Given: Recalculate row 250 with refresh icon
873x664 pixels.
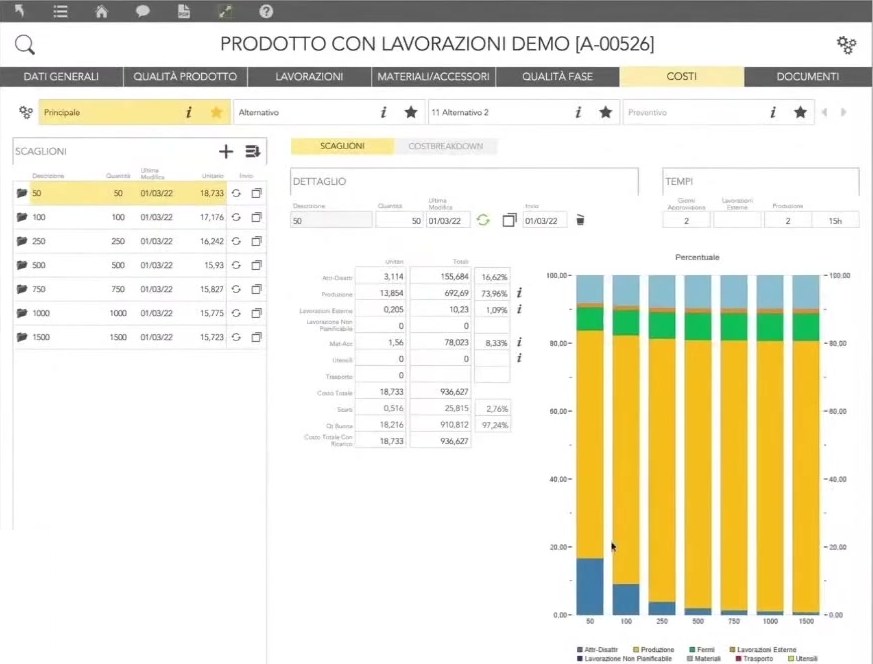Looking at the screenshot, I should point(236,241).
